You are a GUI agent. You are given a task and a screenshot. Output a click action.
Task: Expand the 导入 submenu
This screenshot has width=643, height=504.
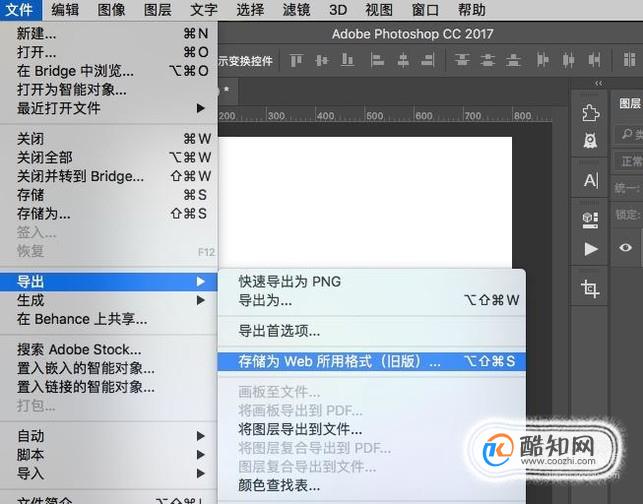(109, 474)
